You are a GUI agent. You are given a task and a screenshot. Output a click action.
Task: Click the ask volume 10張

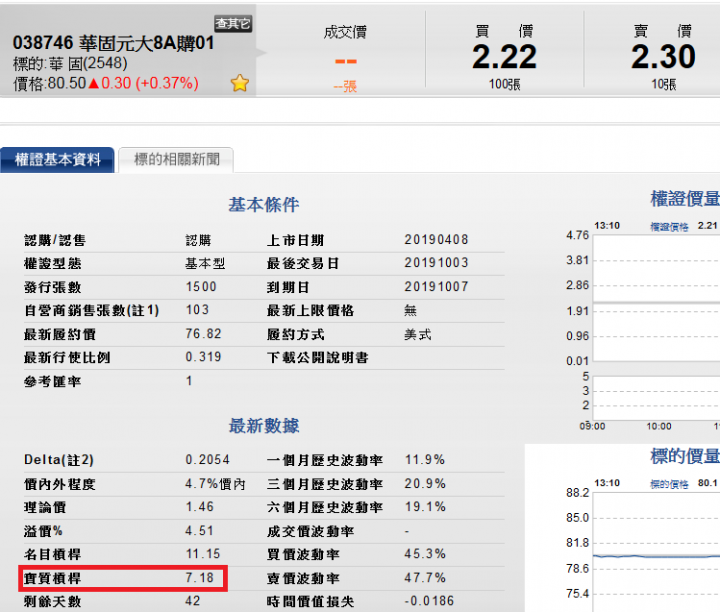click(x=664, y=84)
